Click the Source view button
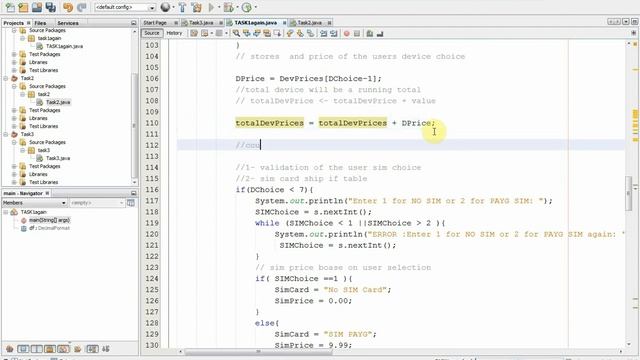The height and width of the screenshot is (360, 640). [152, 33]
